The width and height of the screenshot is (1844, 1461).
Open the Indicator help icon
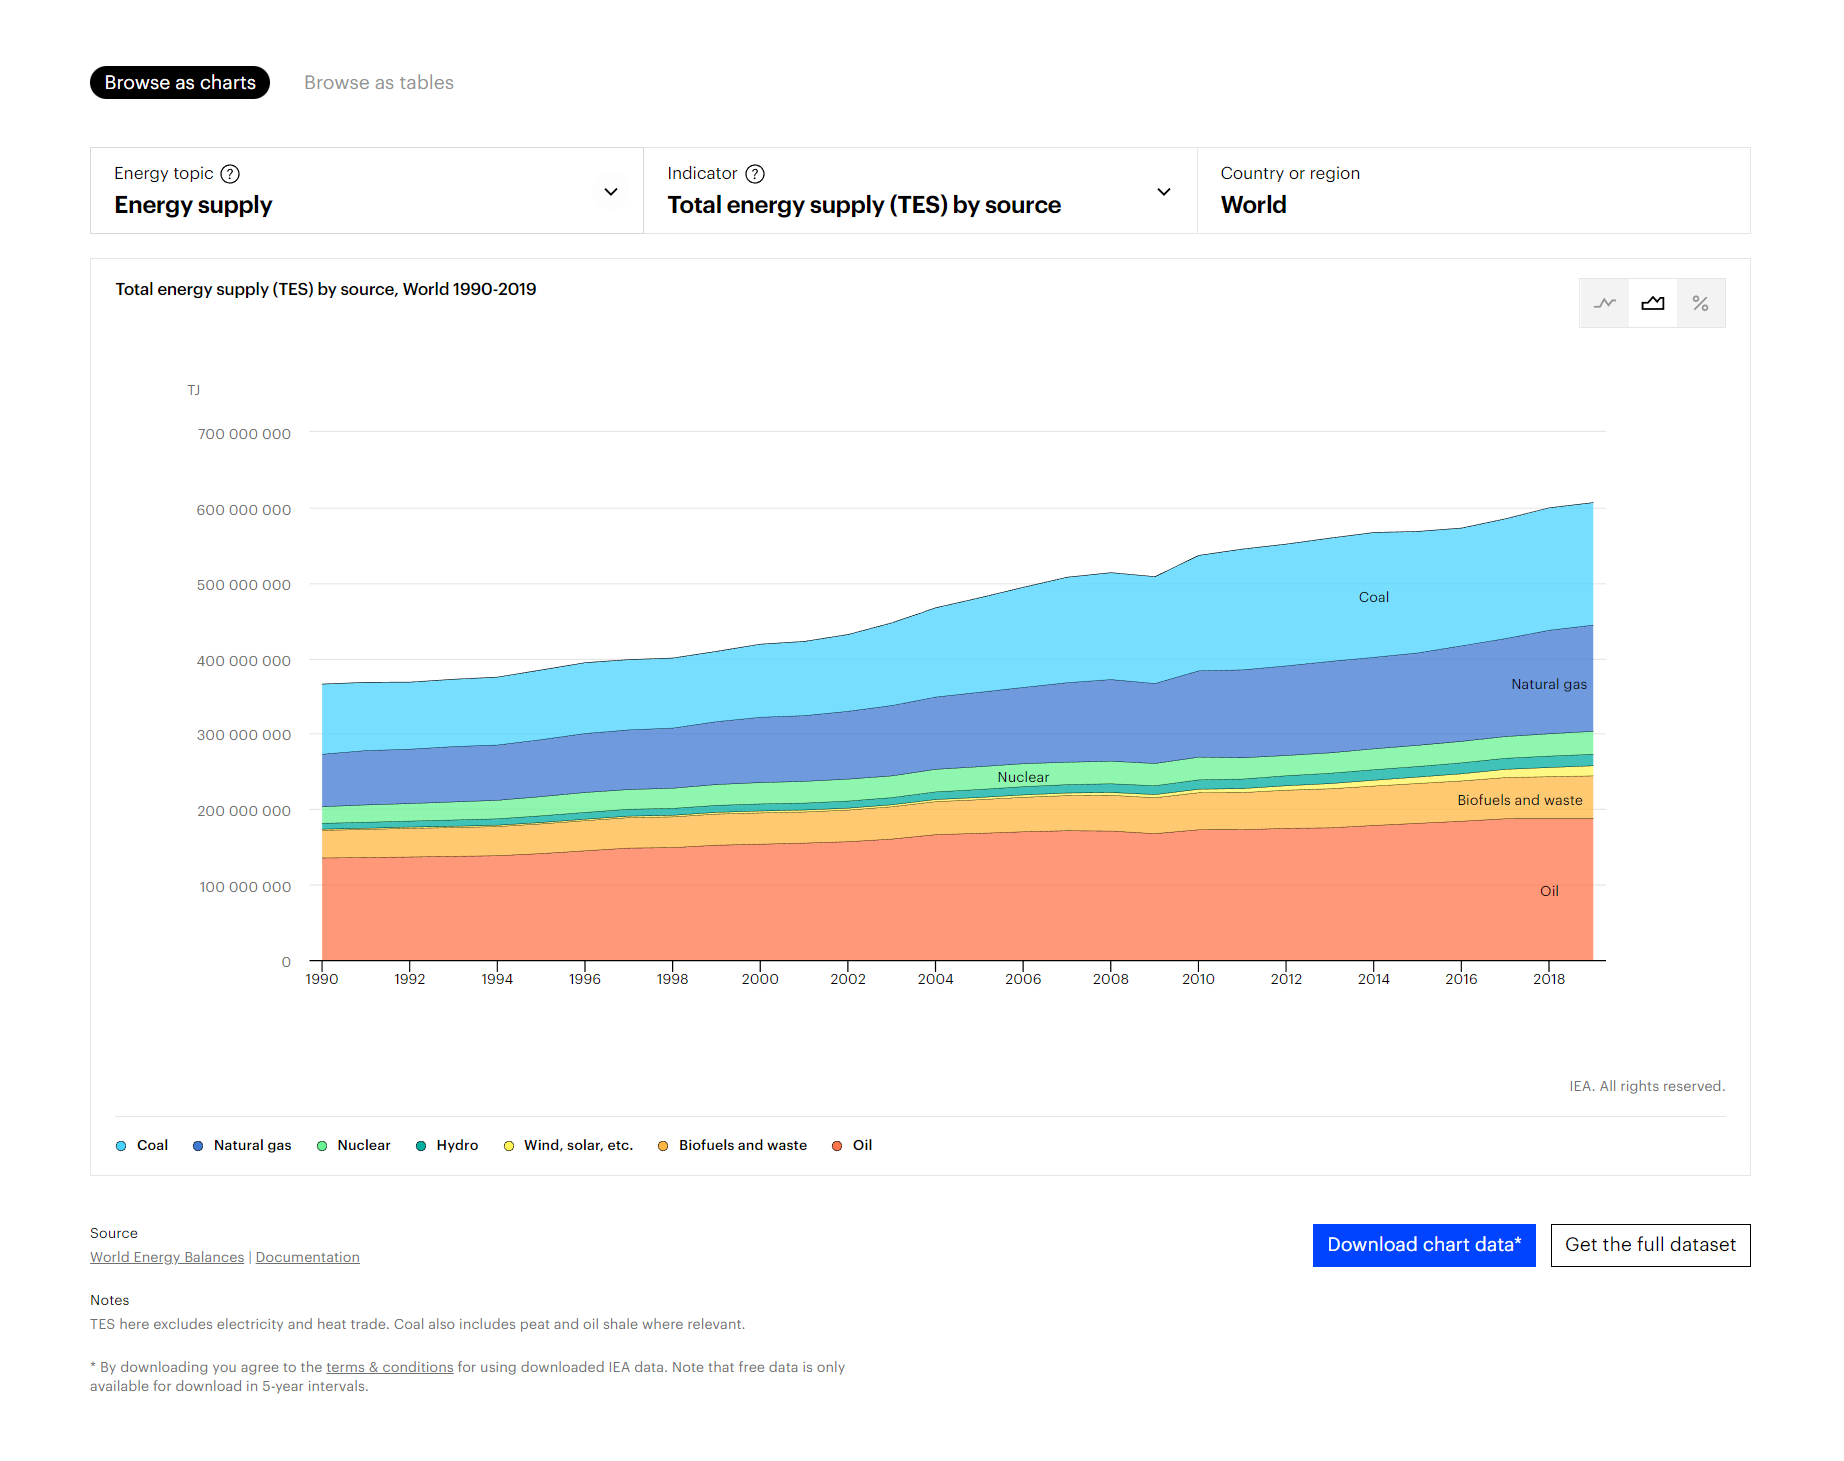756,173
